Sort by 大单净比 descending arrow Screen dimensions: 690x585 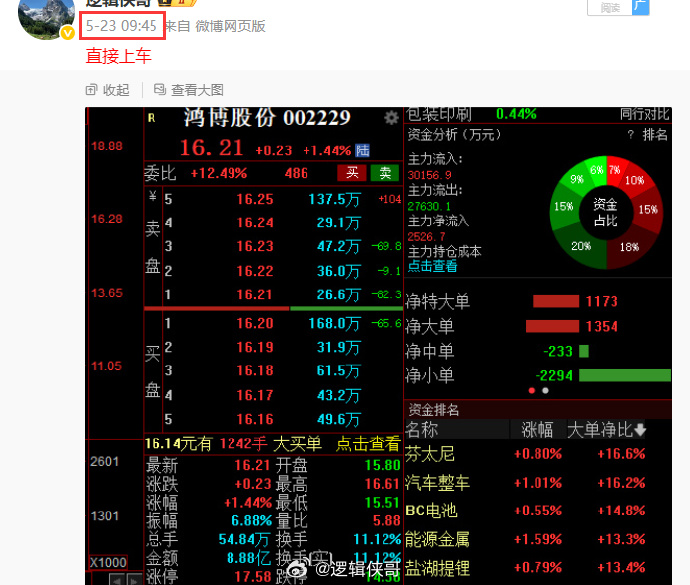[x=640, y=430]
